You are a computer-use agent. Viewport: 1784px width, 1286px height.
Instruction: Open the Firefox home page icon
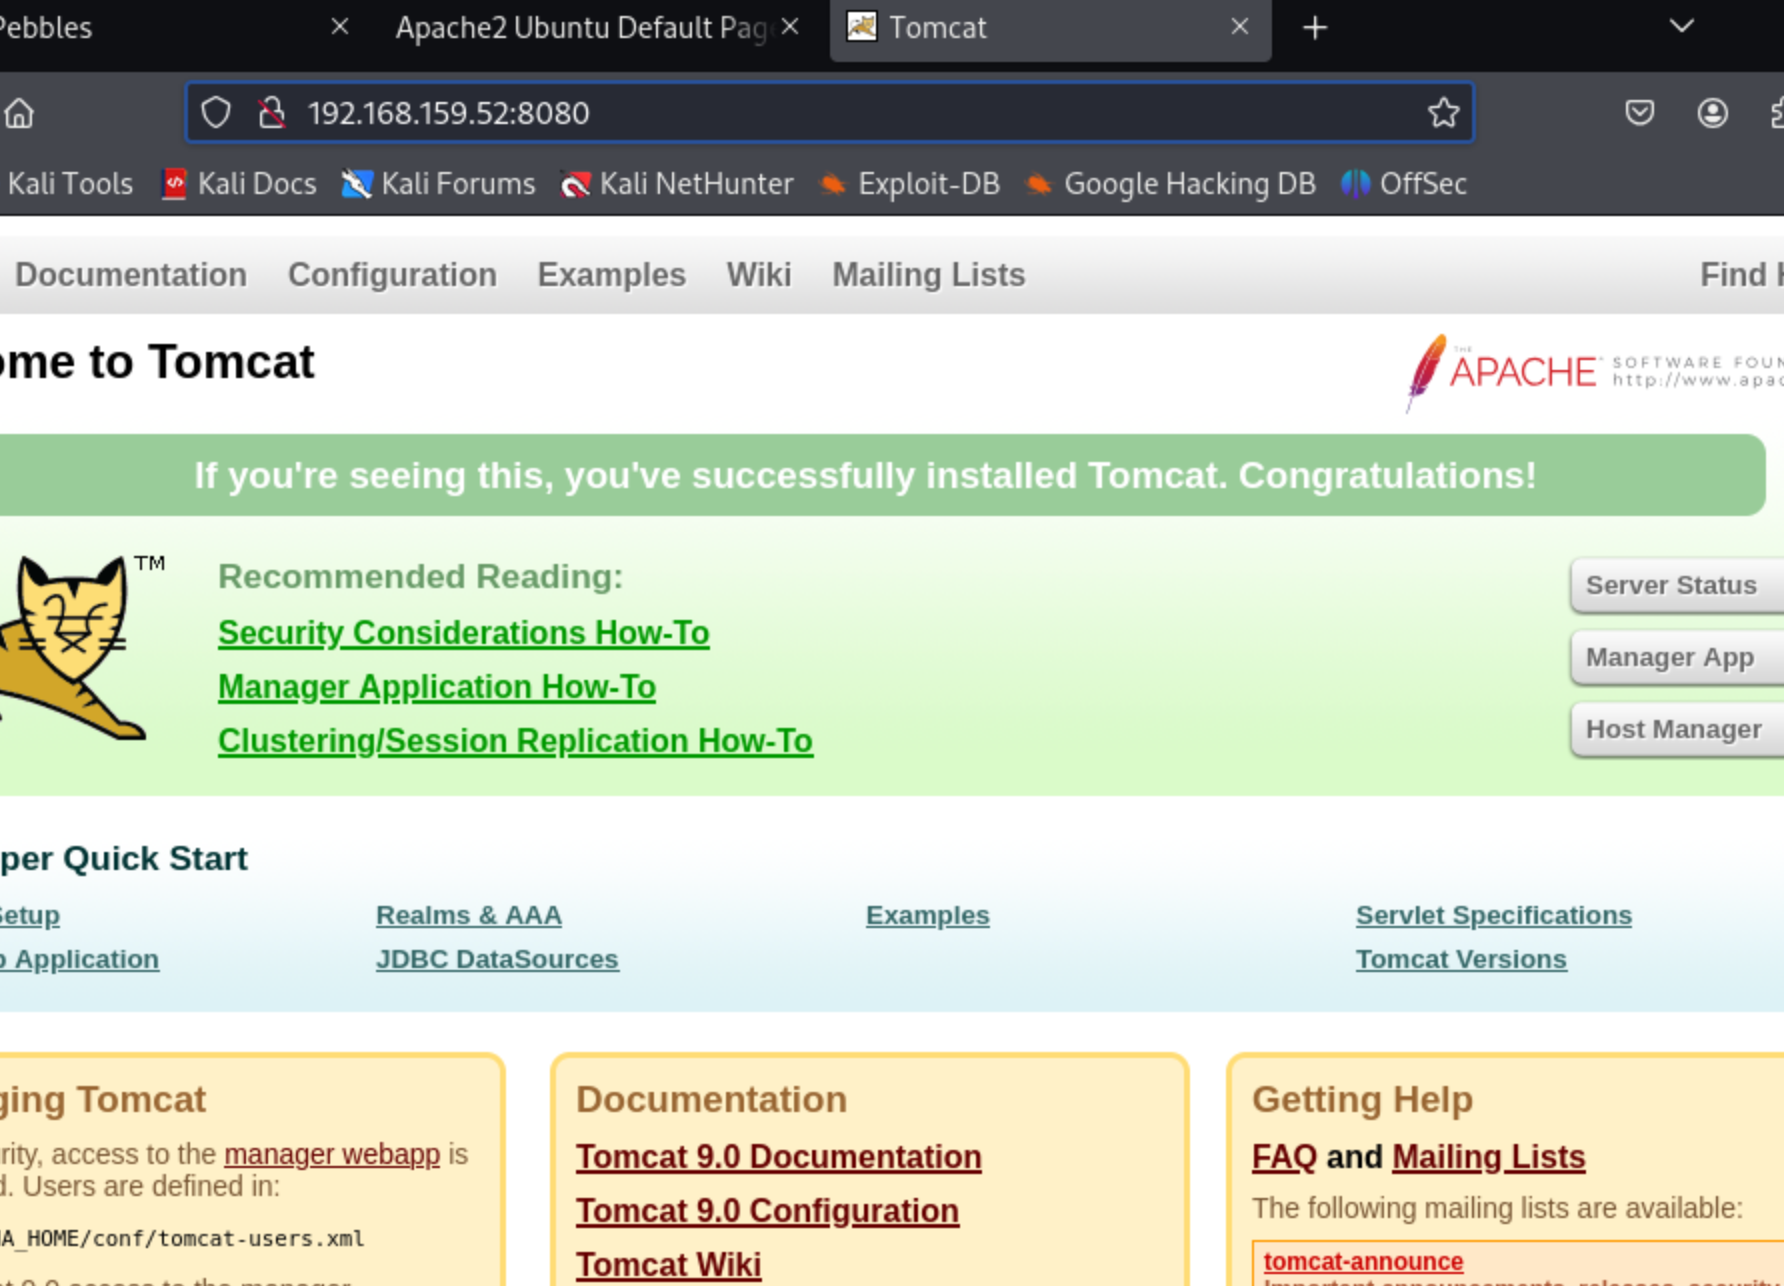coord(19,113)
